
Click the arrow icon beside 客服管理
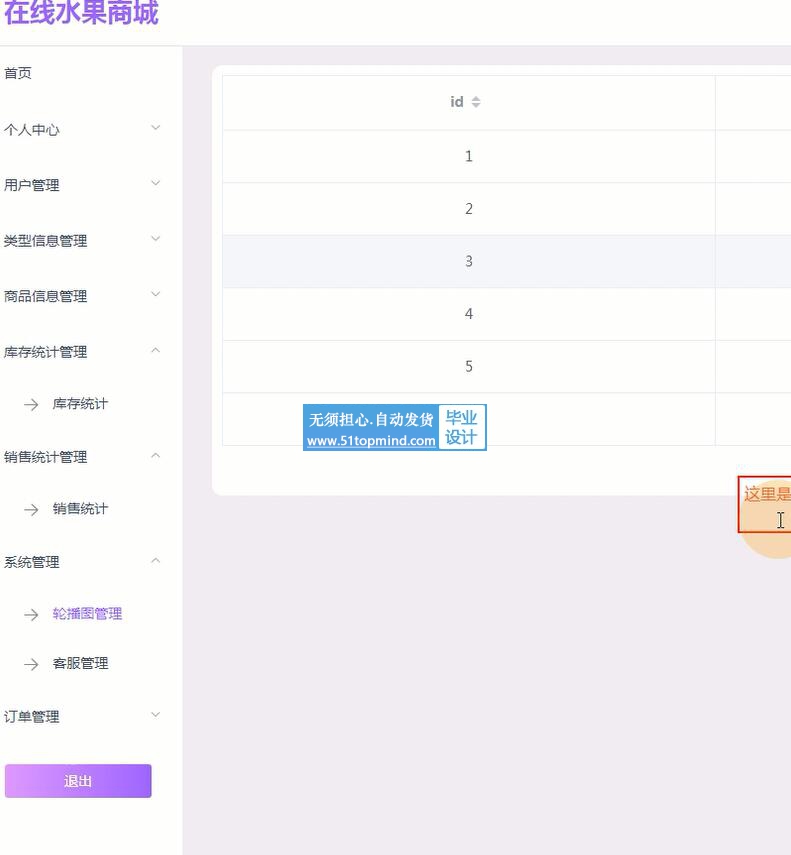pos(31,665)
